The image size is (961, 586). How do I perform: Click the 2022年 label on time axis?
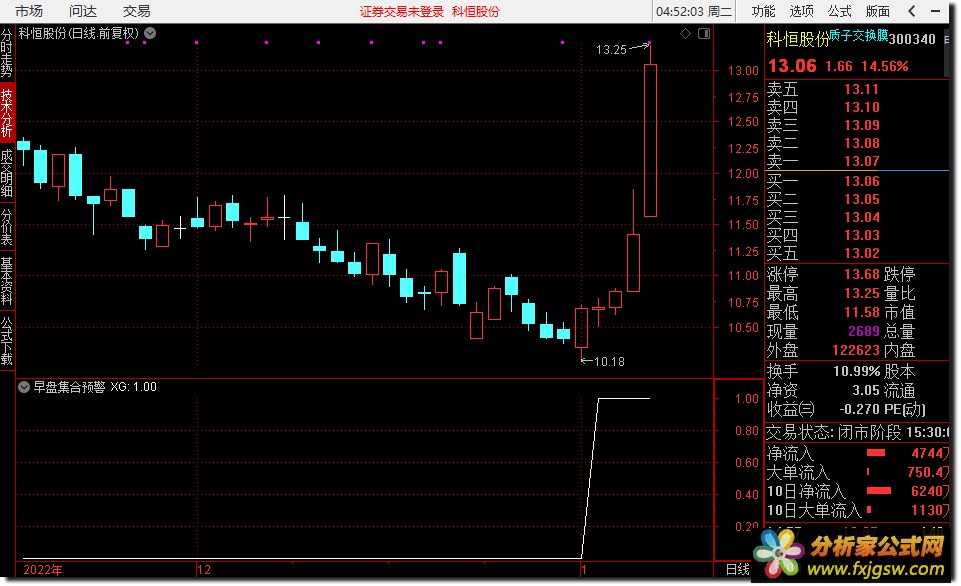pos(42,569)
